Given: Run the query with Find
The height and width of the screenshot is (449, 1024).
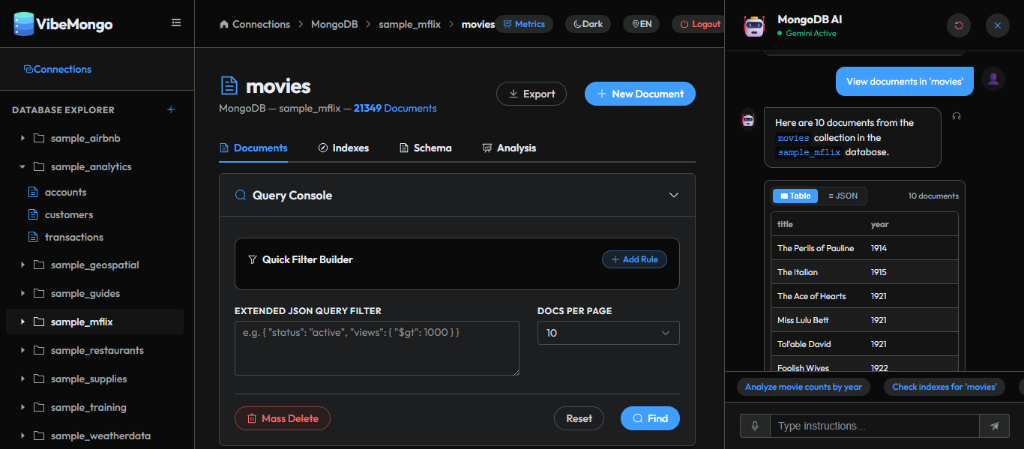Looking at the screenshot, I should (x=650, y=418).
